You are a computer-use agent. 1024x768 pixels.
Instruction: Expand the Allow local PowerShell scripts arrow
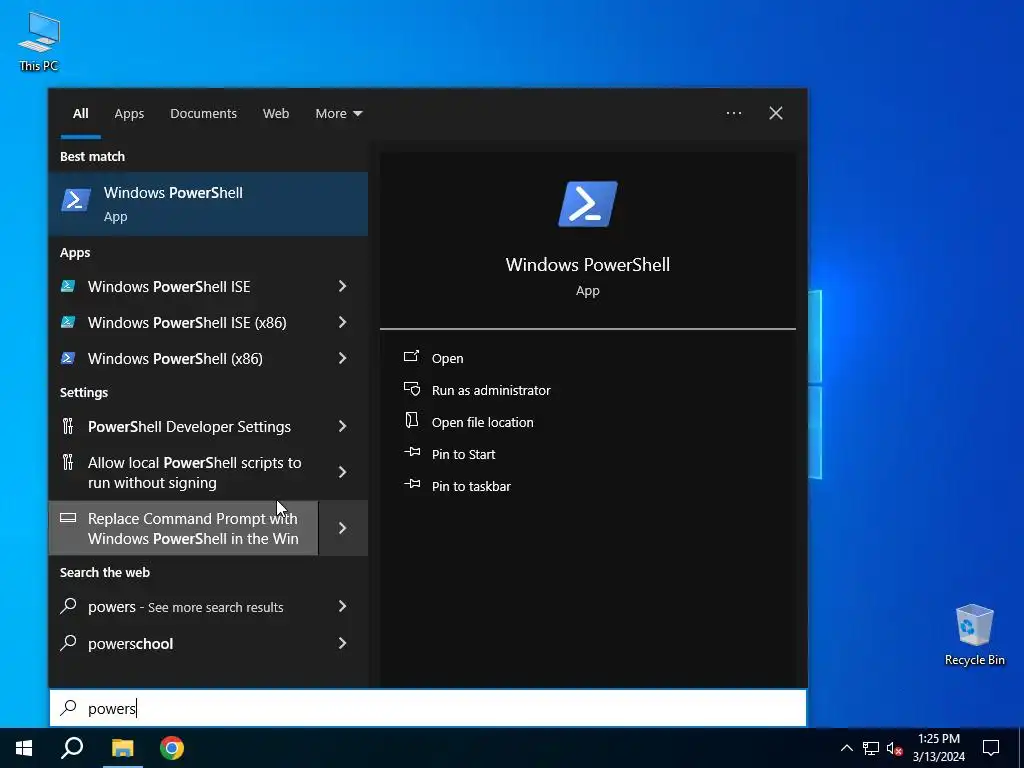click(342, 472)
